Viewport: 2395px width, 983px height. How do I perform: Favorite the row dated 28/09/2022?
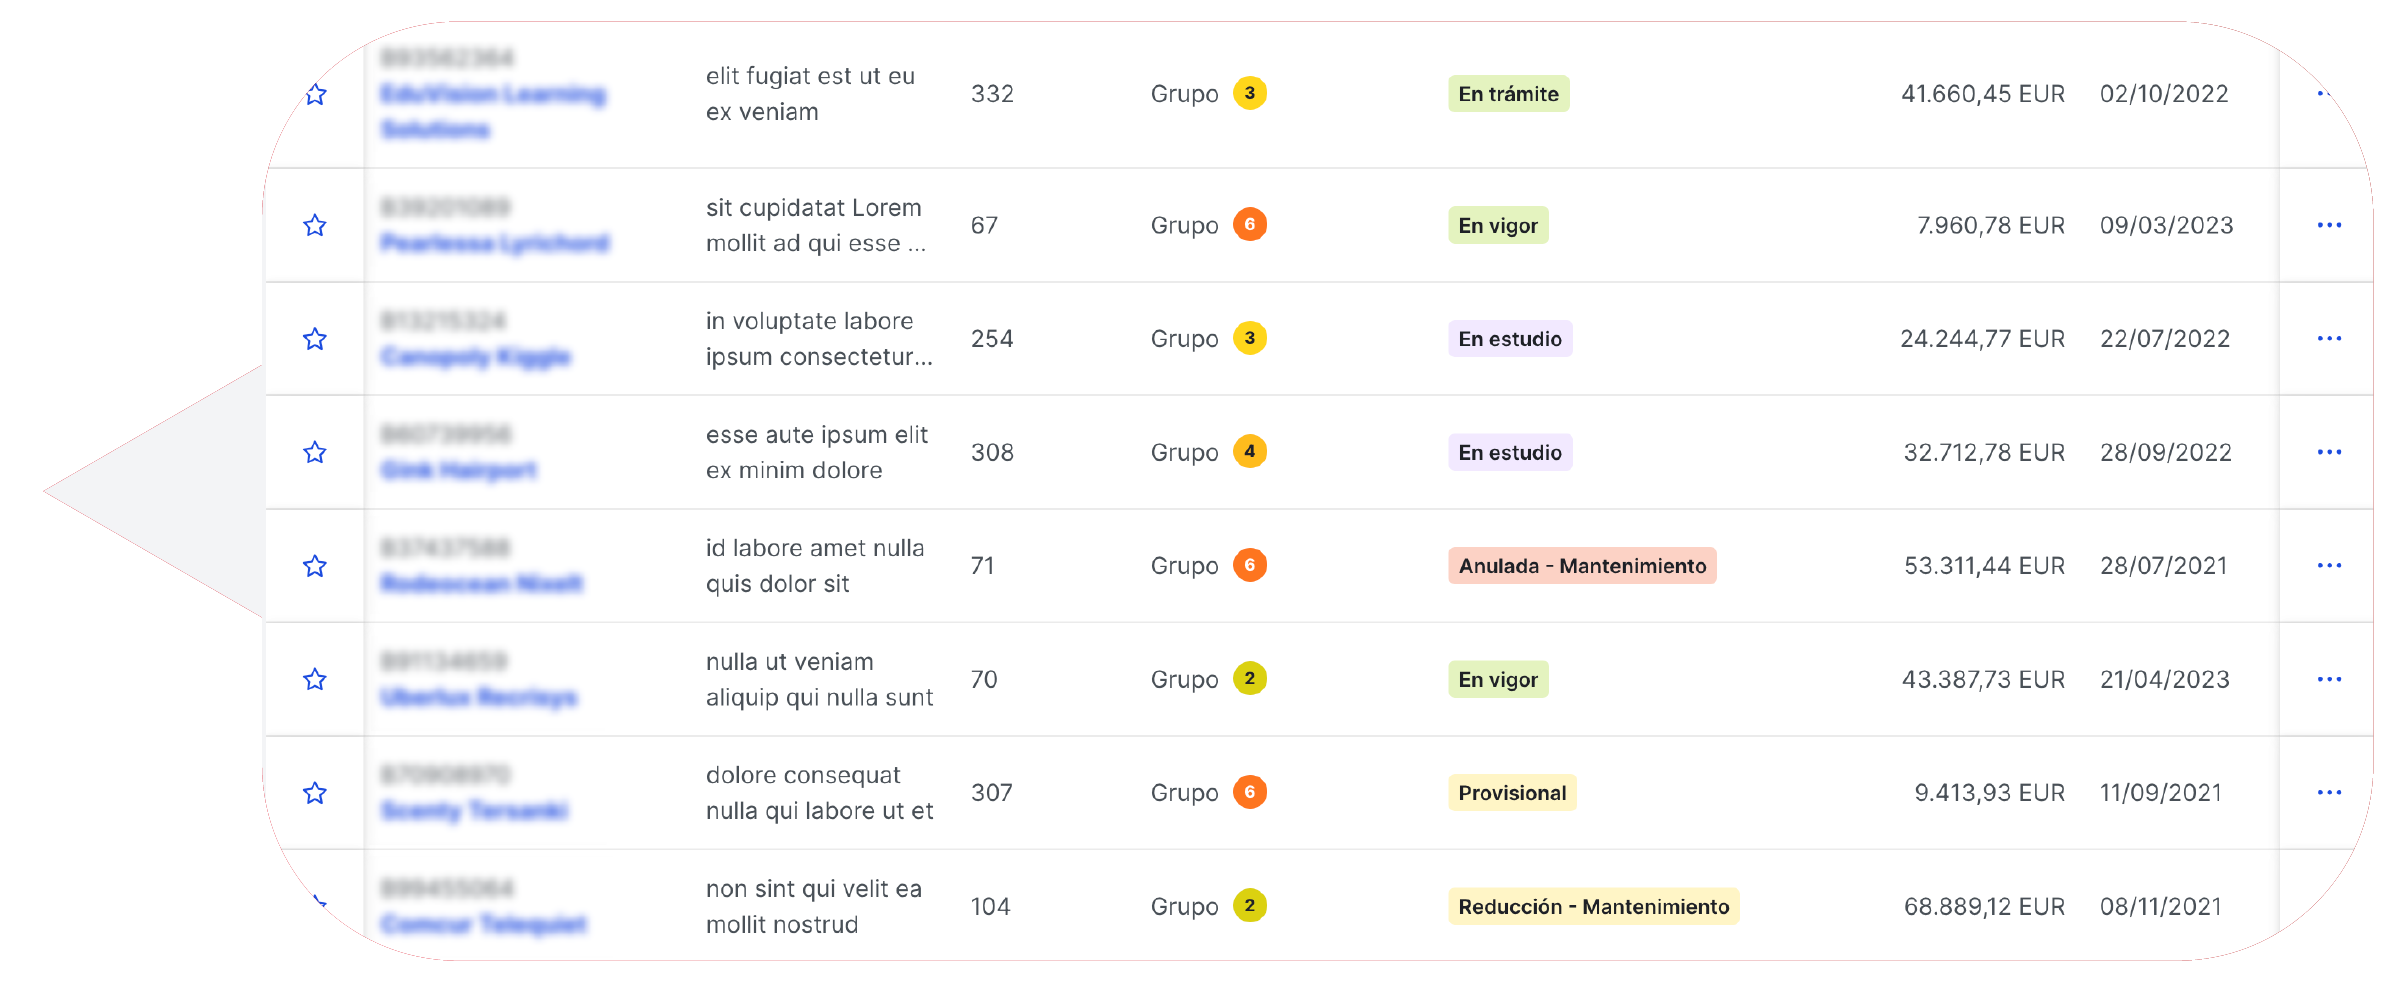click(x=315, y=452)
